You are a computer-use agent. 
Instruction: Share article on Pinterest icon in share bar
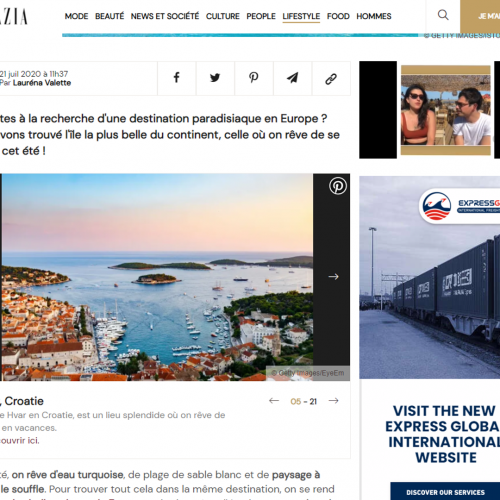point(254,78)
